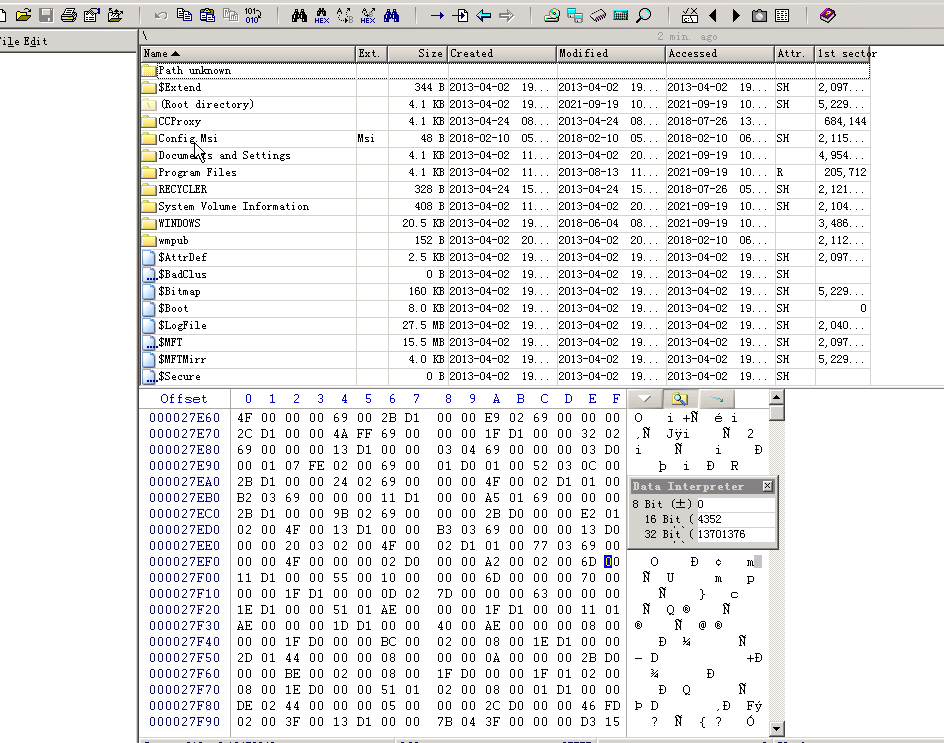Click the Replace Text (A to B) icon
The height and width of the screenshot is (743, 944).
point(345,15)
